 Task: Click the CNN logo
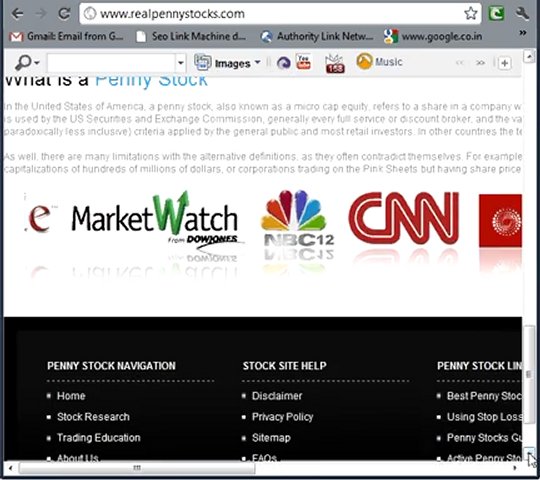pyautogui.click(x=404, y=218)
